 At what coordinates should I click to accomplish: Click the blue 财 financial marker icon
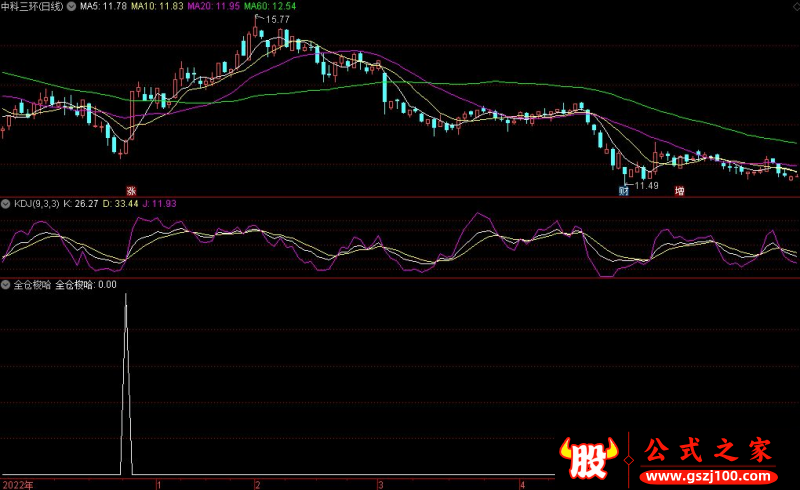click(x=624, y=190)
